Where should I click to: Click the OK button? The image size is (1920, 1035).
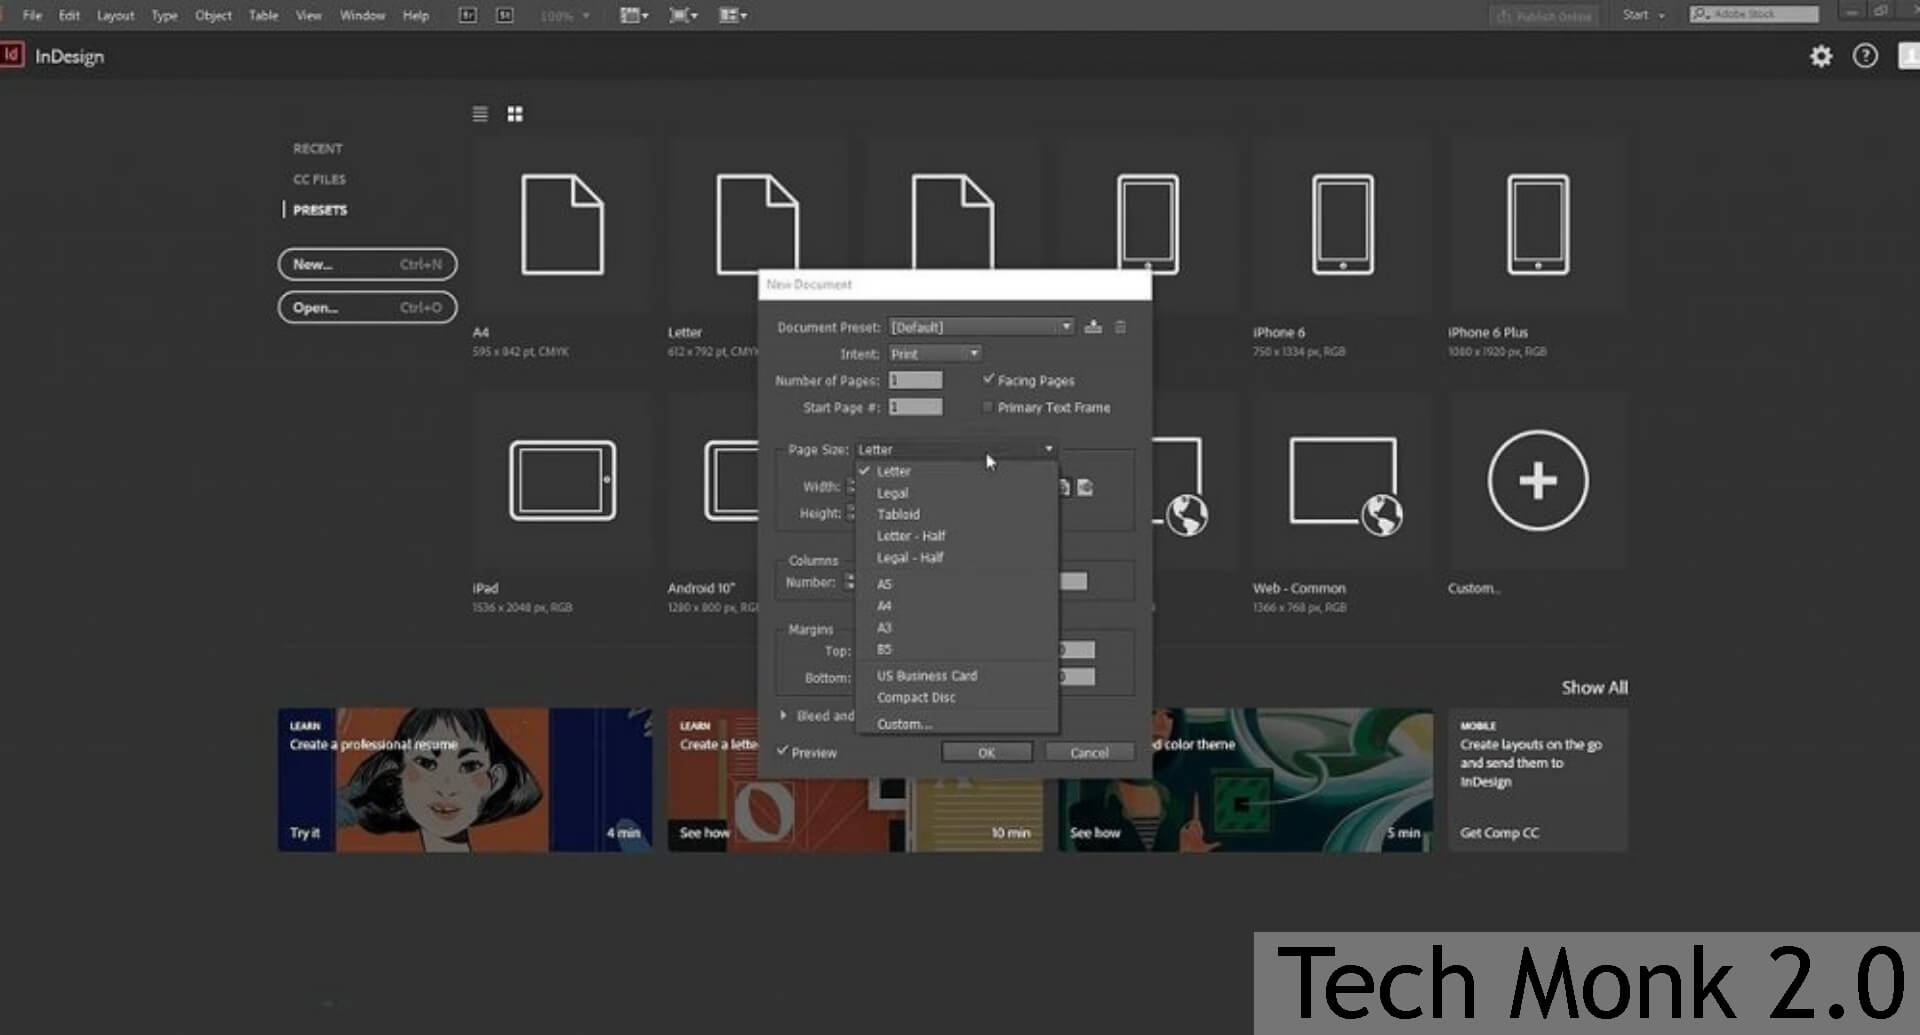986,752
